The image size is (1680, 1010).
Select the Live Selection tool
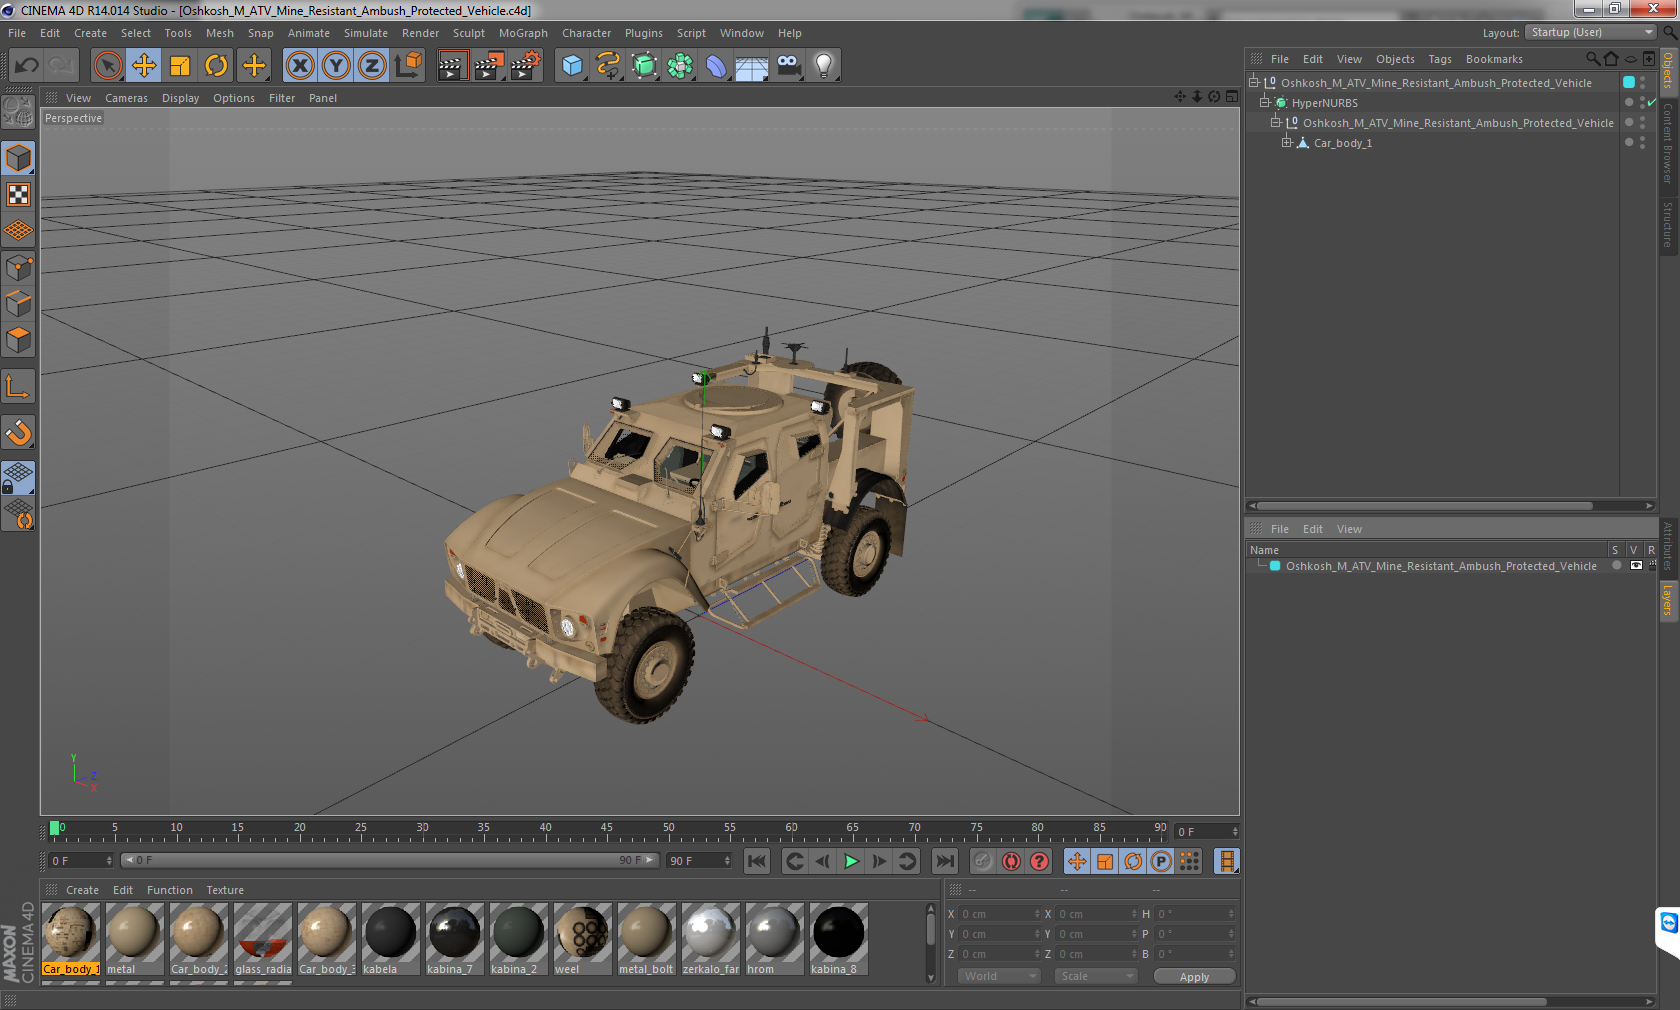[x=108, y=66]
